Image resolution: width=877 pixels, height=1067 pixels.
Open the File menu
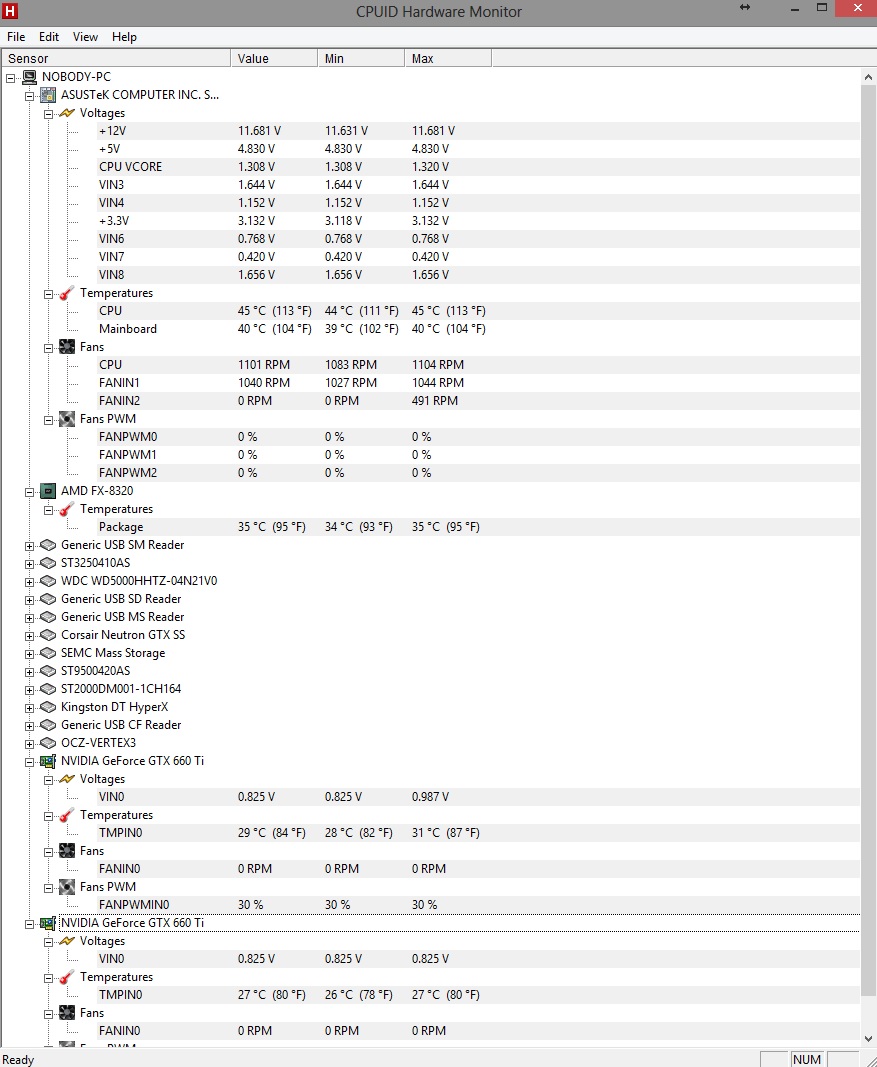click(x=16, y=37)
